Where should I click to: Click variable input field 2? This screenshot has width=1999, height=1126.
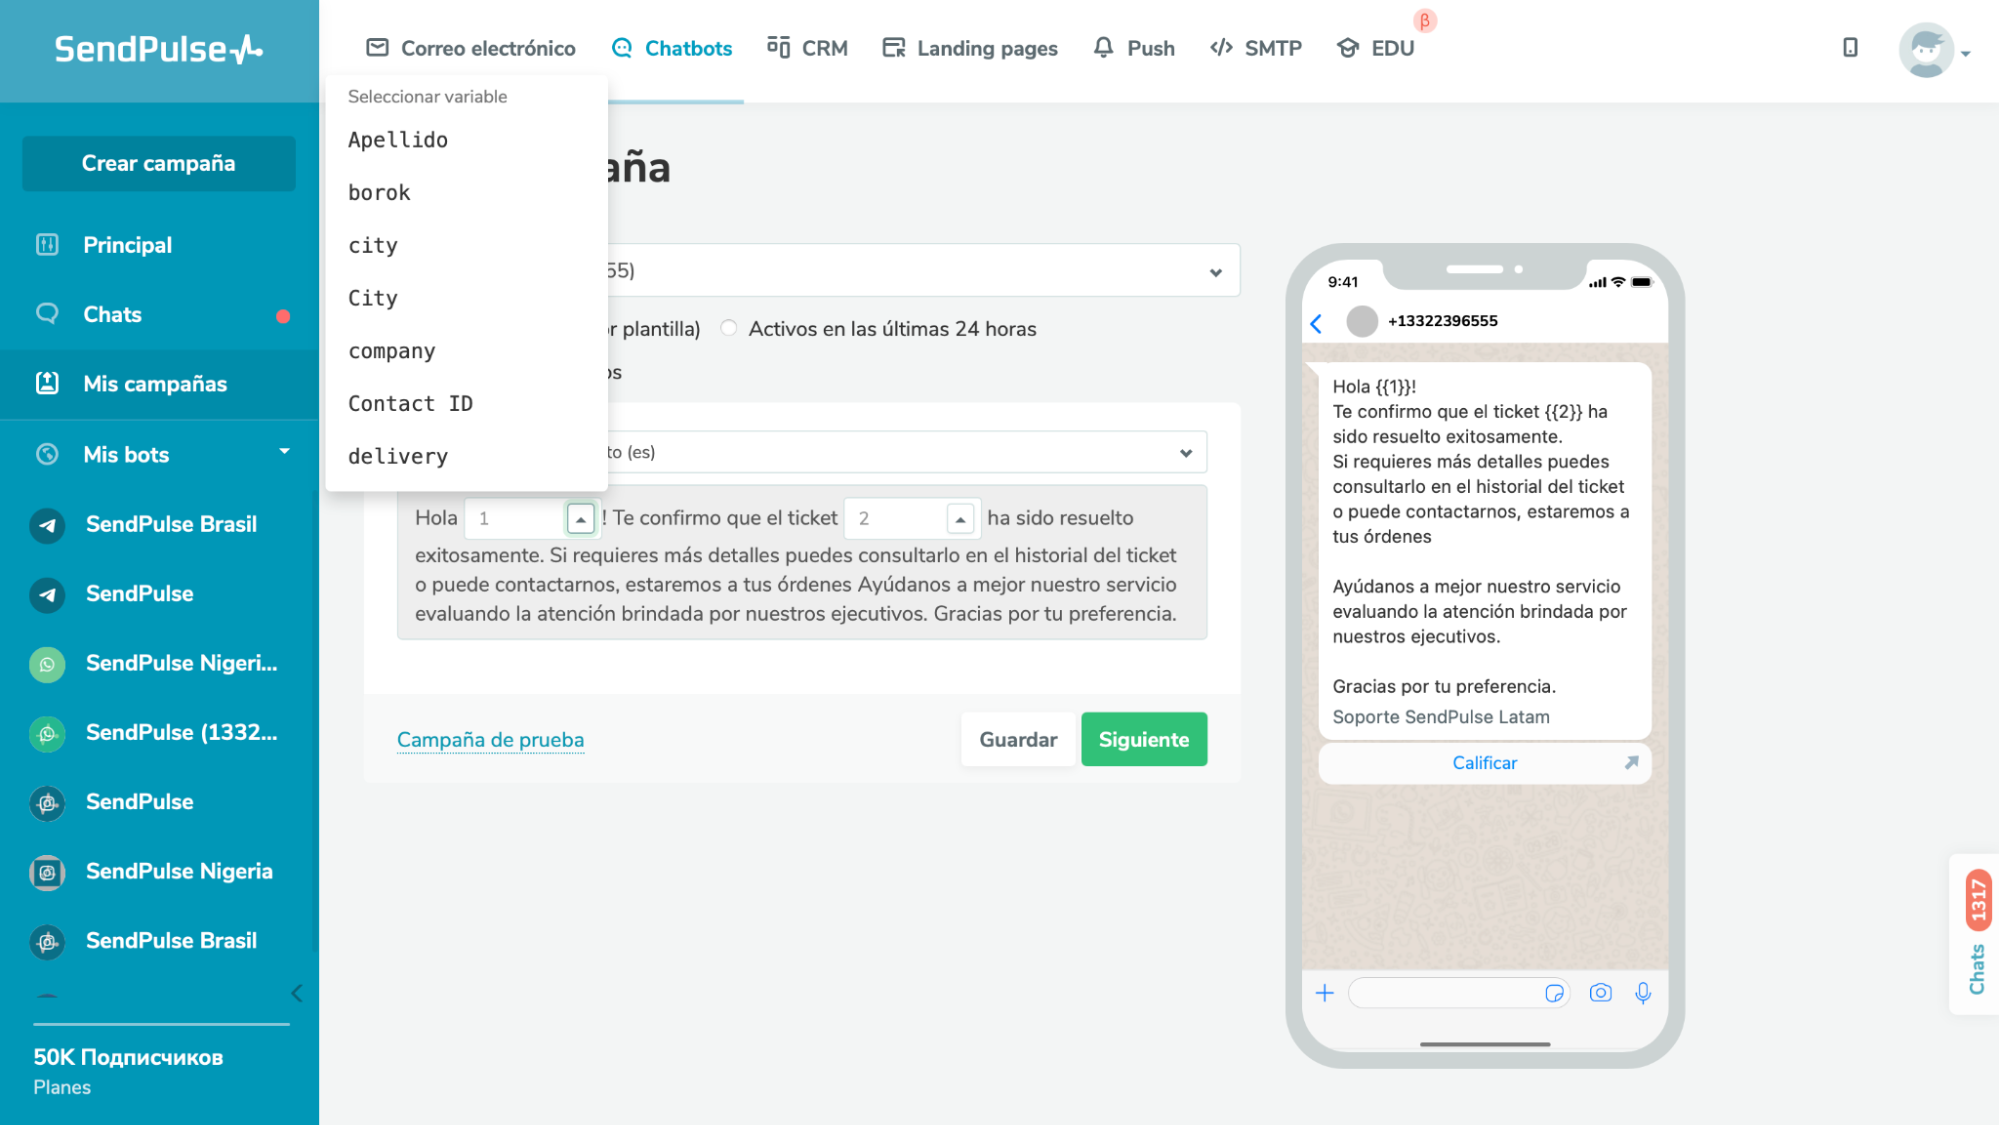(x=896, y=518)
